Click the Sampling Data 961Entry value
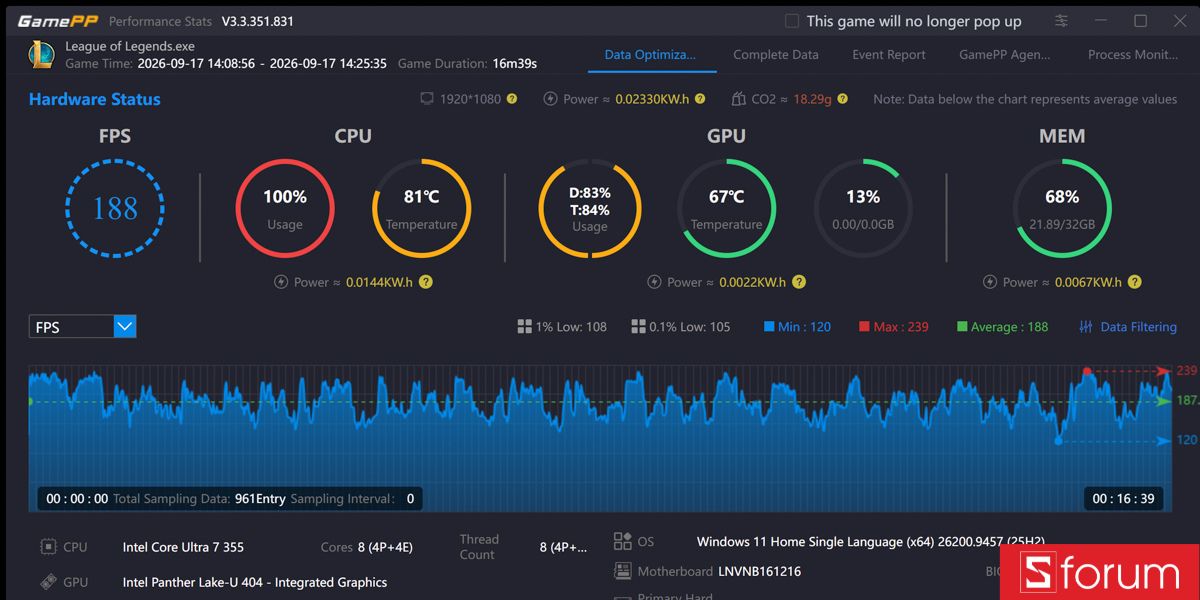The width and height of the screenshot is (1200, 600). pyautogui.click(x=260, y=498)
